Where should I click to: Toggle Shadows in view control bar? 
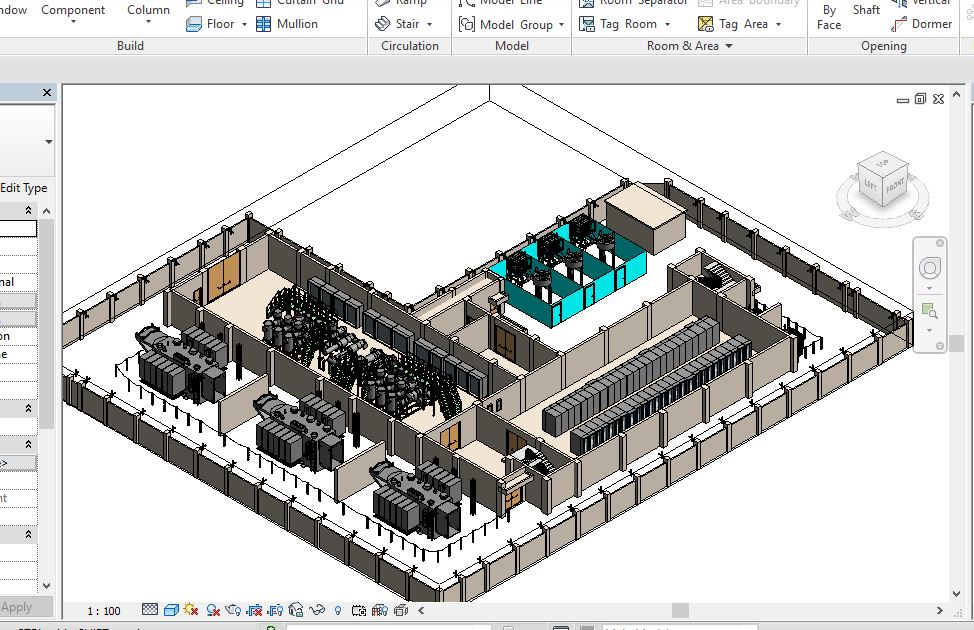[212, 610]
